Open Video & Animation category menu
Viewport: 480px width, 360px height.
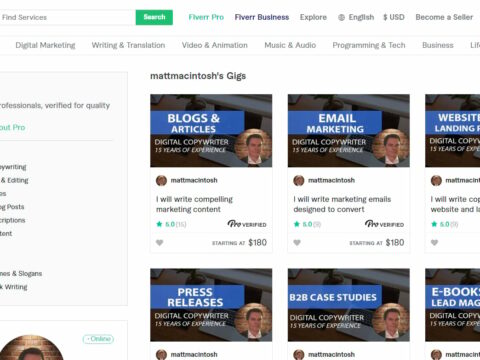215,45
